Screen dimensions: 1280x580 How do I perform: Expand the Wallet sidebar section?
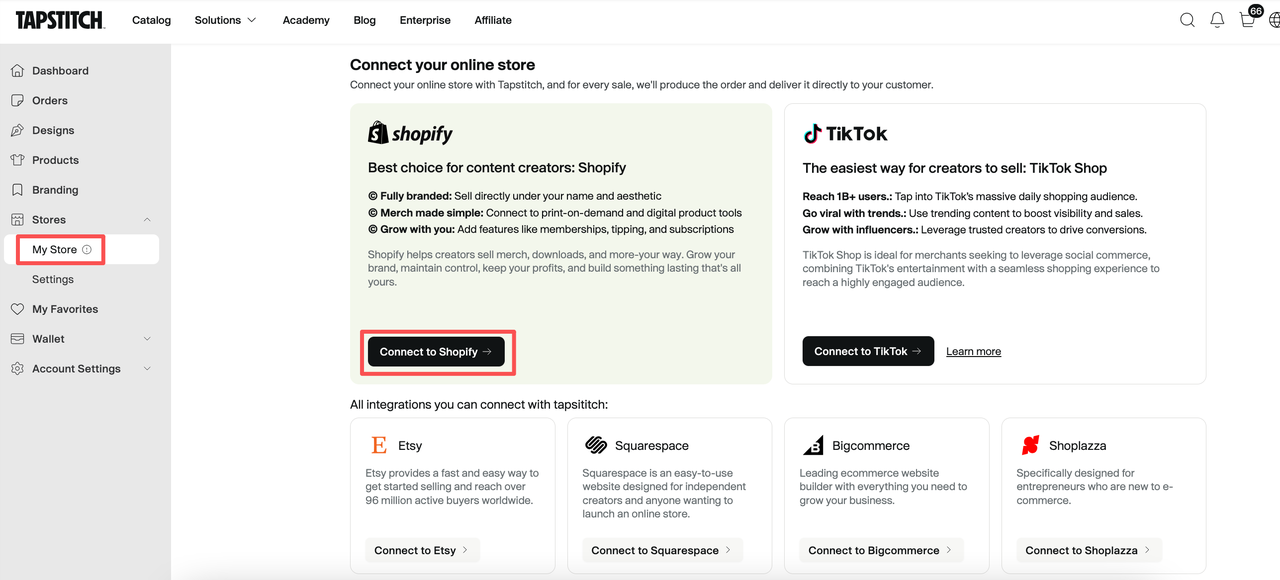pos(147,339)
